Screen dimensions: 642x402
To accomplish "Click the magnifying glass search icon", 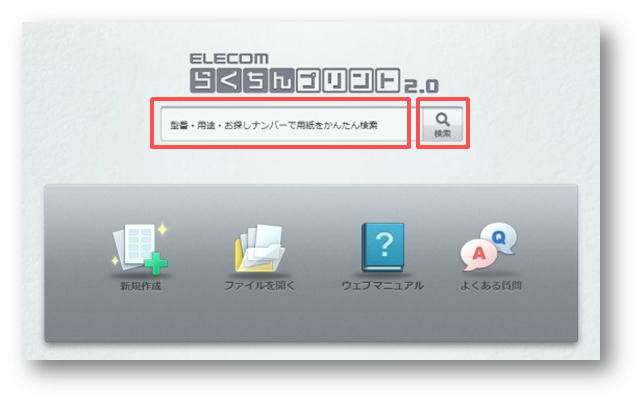I will [443, 120].
